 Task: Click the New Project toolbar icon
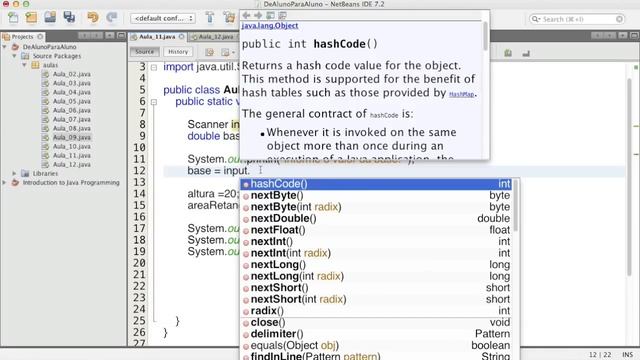click(x=31, y=18)
